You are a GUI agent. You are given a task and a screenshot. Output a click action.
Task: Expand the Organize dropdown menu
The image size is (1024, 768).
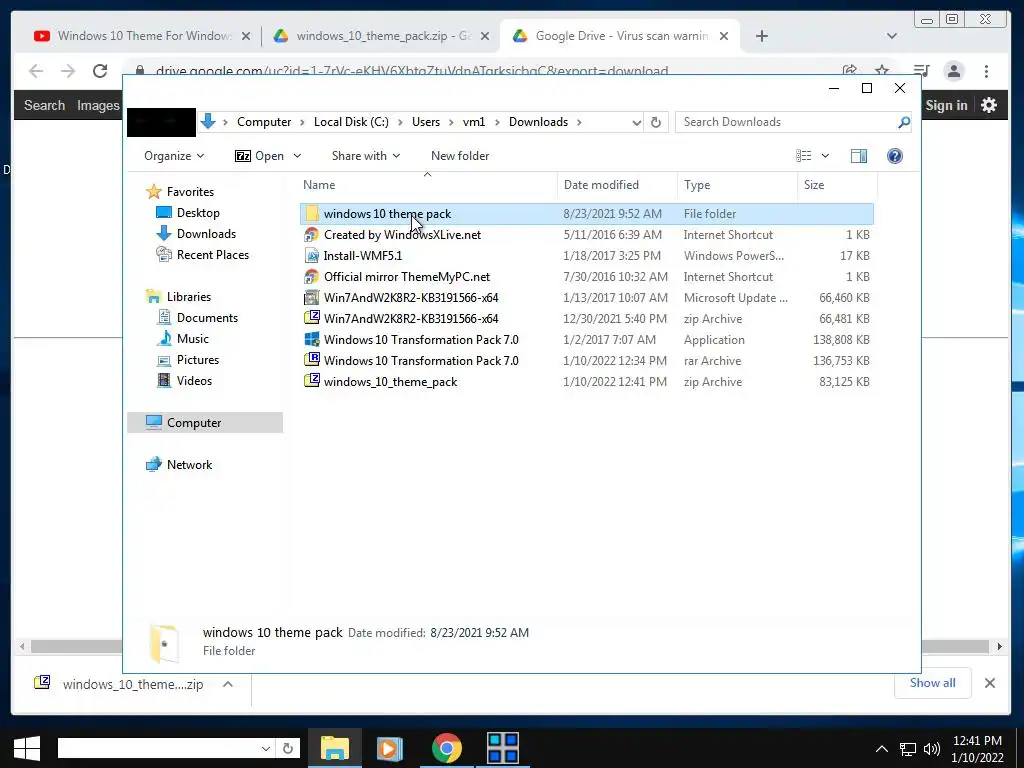pos(174,156)
